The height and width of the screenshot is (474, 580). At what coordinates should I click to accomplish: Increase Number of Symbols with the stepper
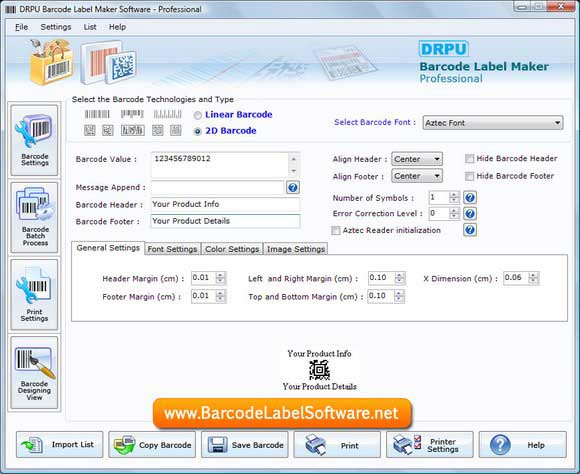[454, 195]
